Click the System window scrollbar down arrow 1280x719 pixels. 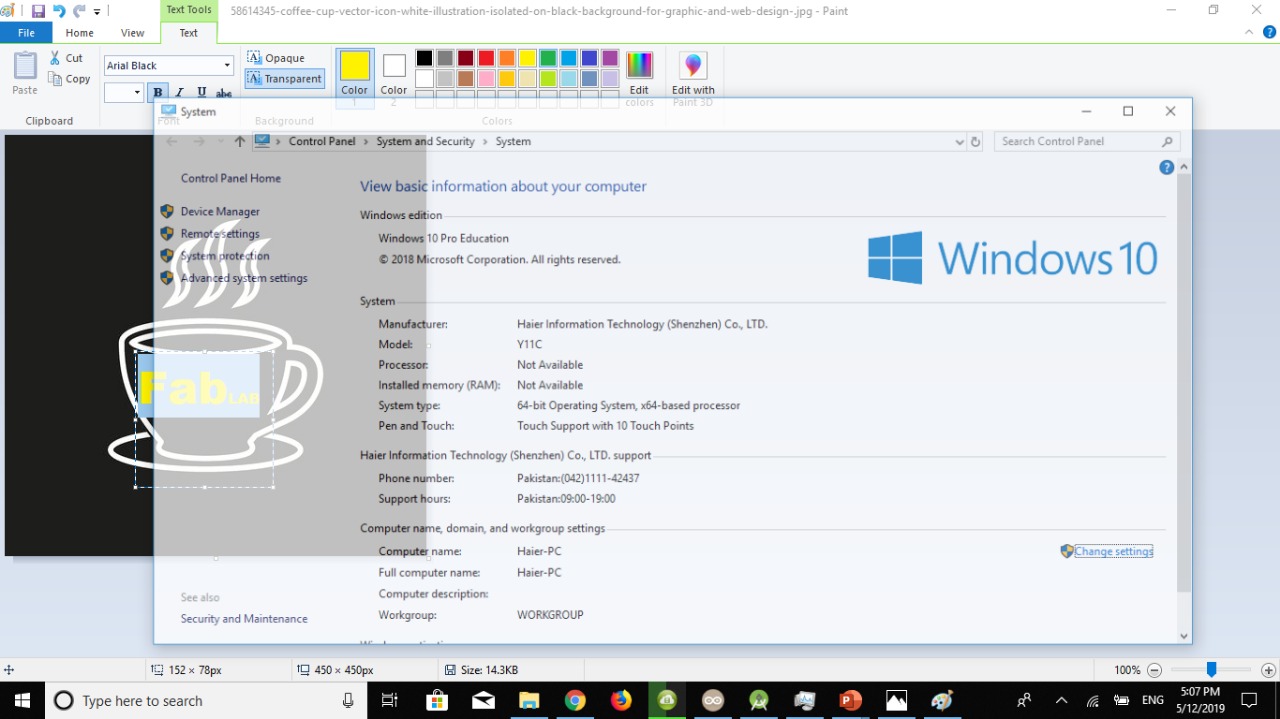(x=1184, y=636)
